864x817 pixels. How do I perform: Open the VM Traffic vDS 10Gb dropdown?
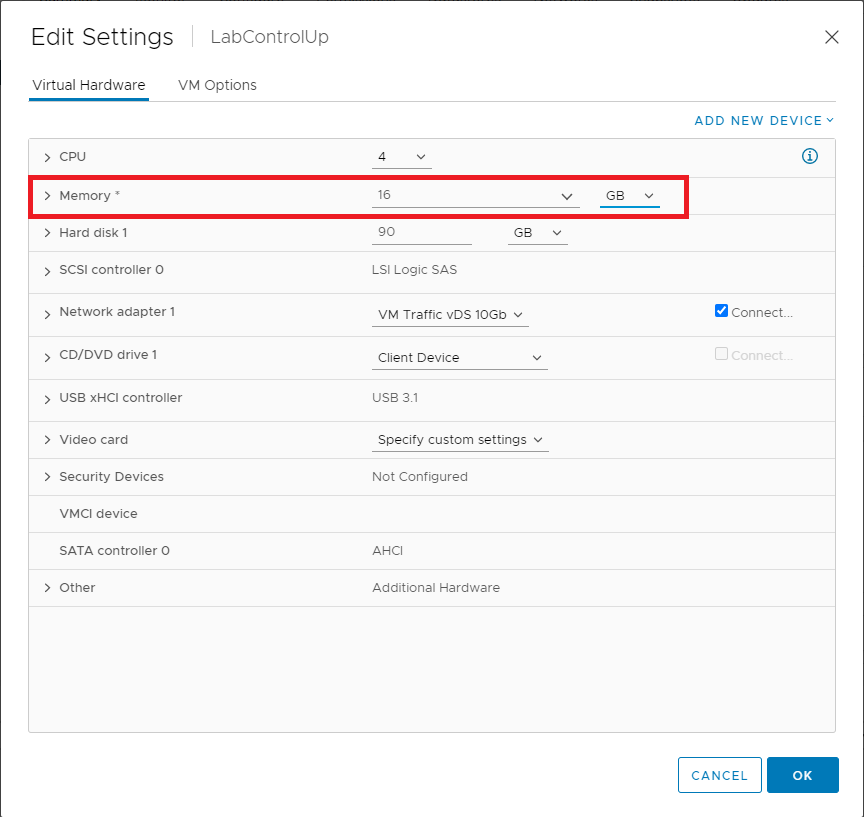pyautogui.click(x=450, y=315)
